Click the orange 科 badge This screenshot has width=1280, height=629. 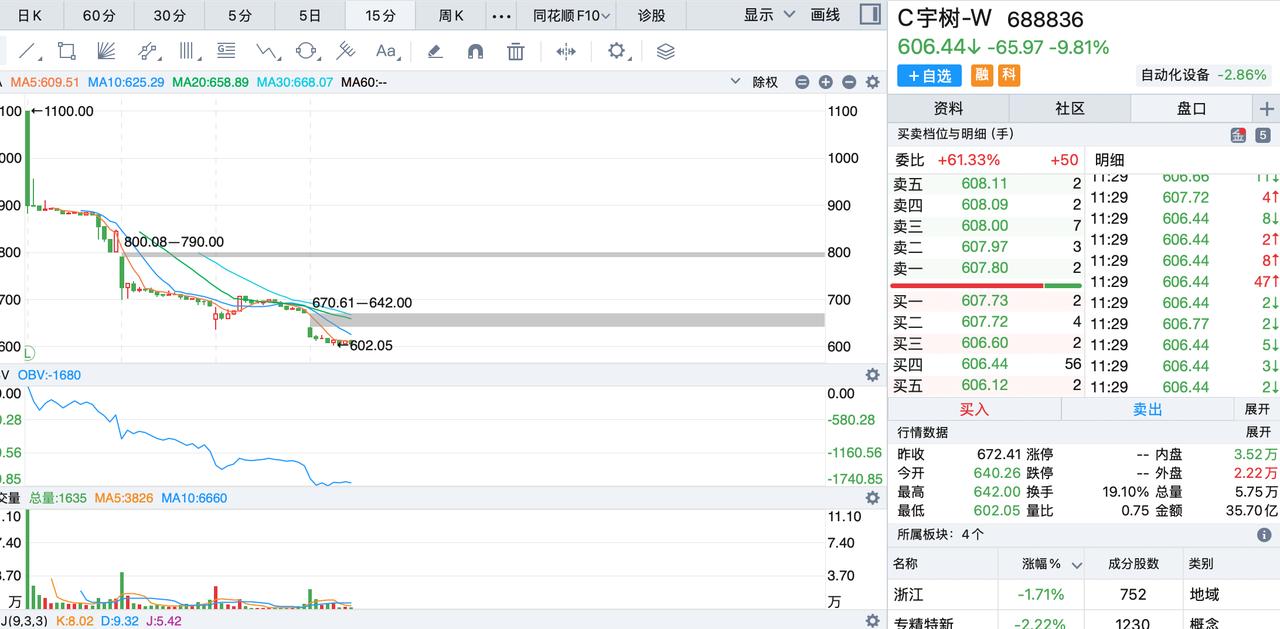pos(1009,74)
